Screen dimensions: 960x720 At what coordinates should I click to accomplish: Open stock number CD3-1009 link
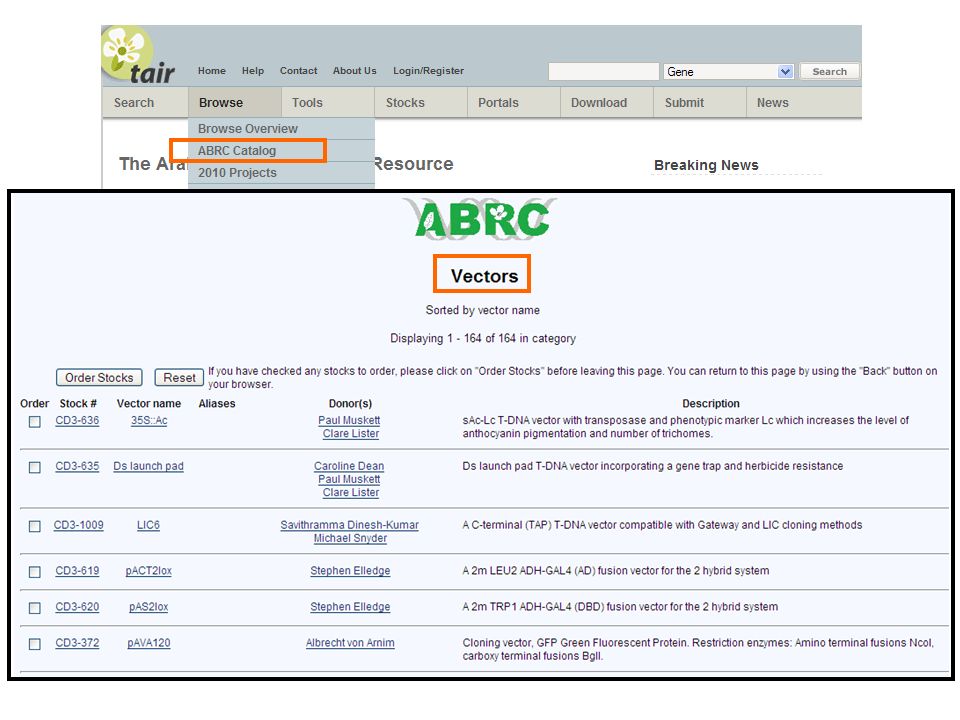click(78, 525)
